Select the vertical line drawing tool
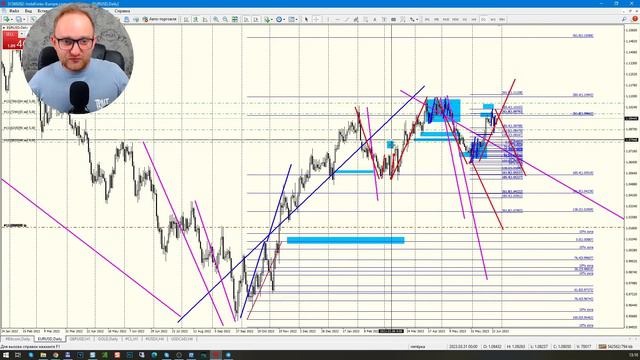The height and width of the screenshot is (360, 640). tap(328, 19)
